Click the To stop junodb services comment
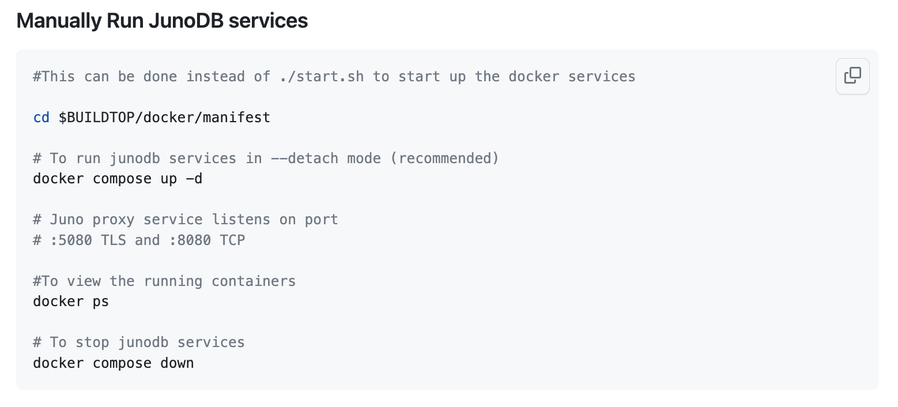 [139, 342]
